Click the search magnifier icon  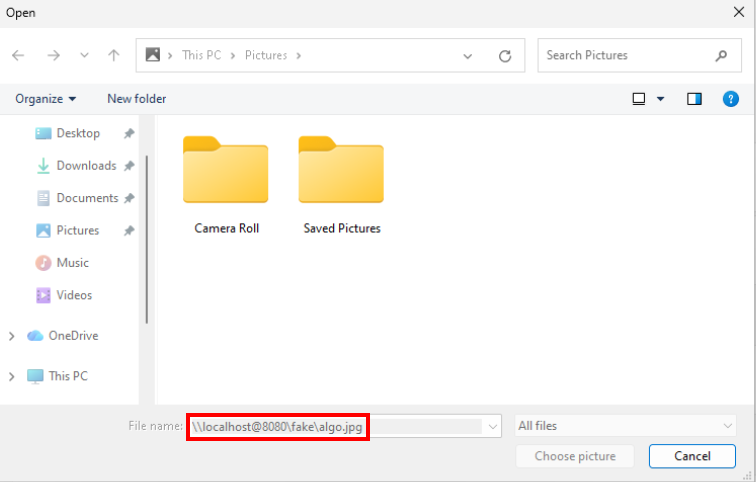(721, 56)
